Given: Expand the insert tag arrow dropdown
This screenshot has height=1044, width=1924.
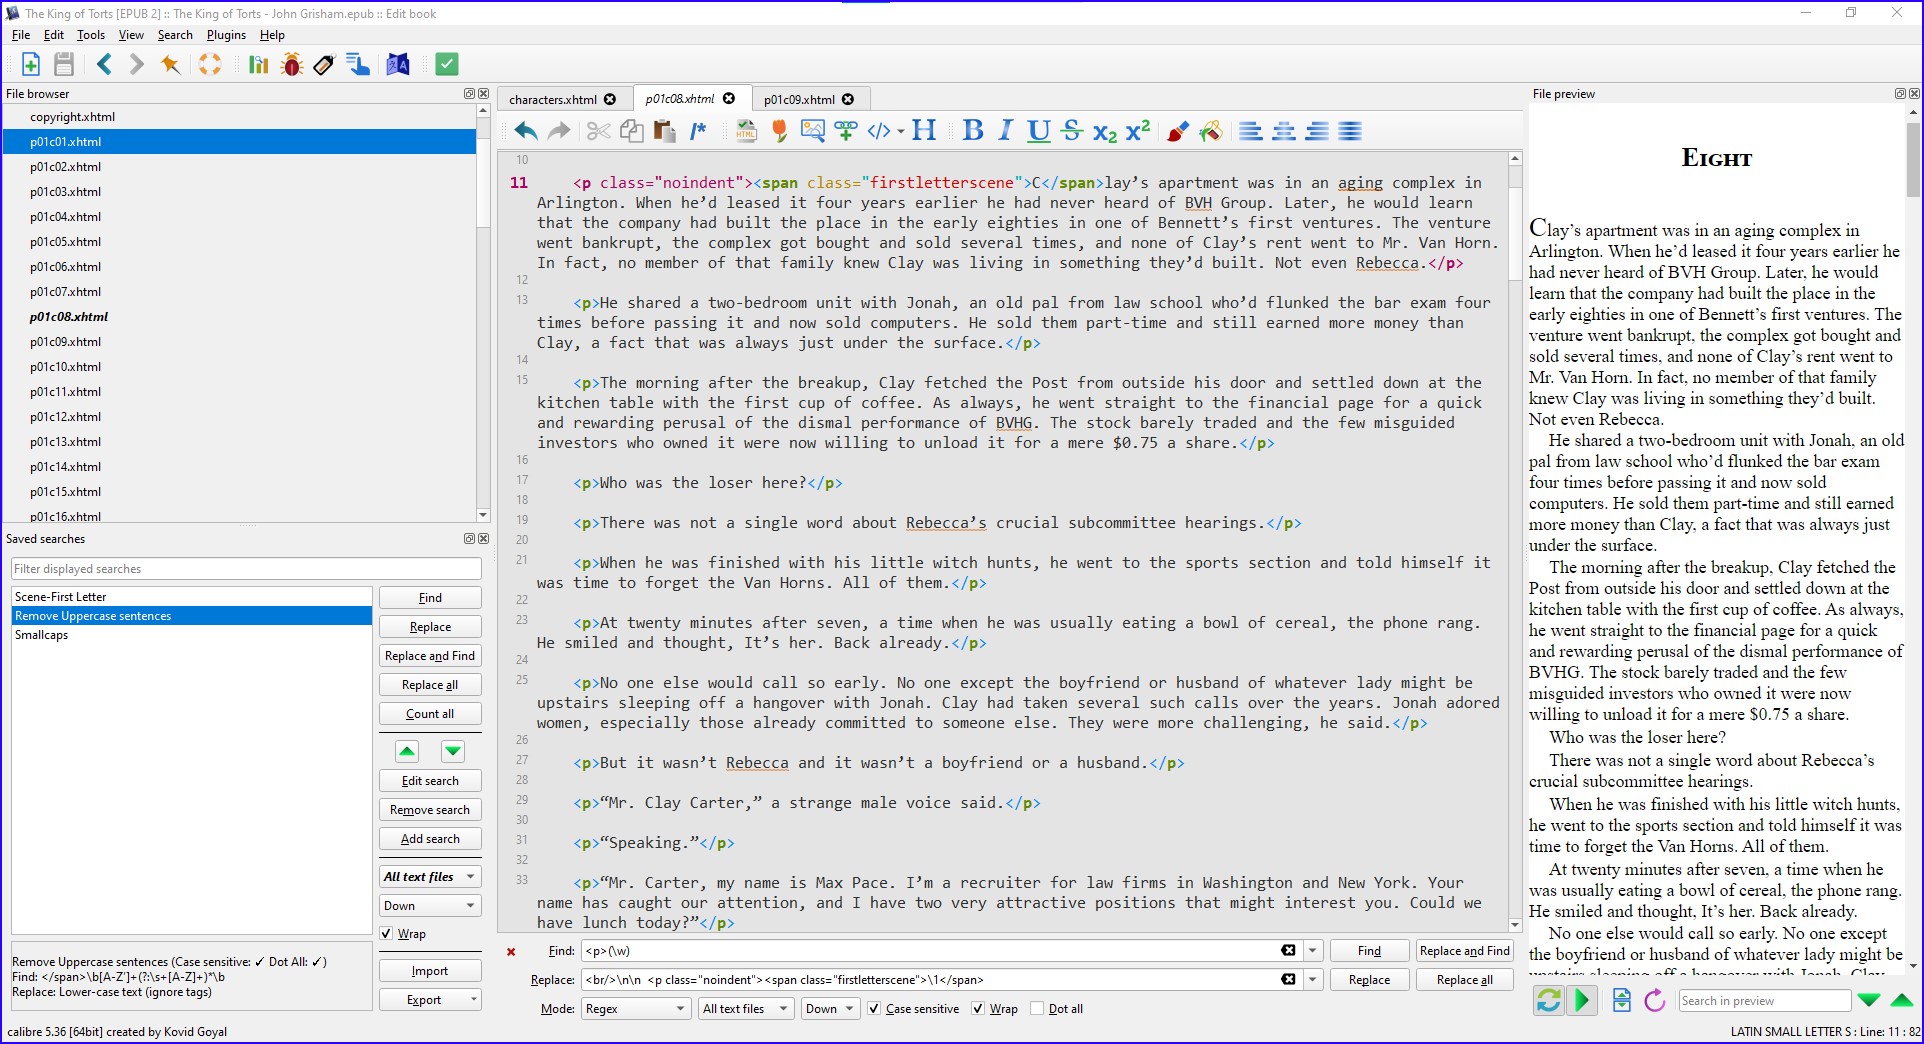Looking at the screenshot, I should [x=900, y=131].
